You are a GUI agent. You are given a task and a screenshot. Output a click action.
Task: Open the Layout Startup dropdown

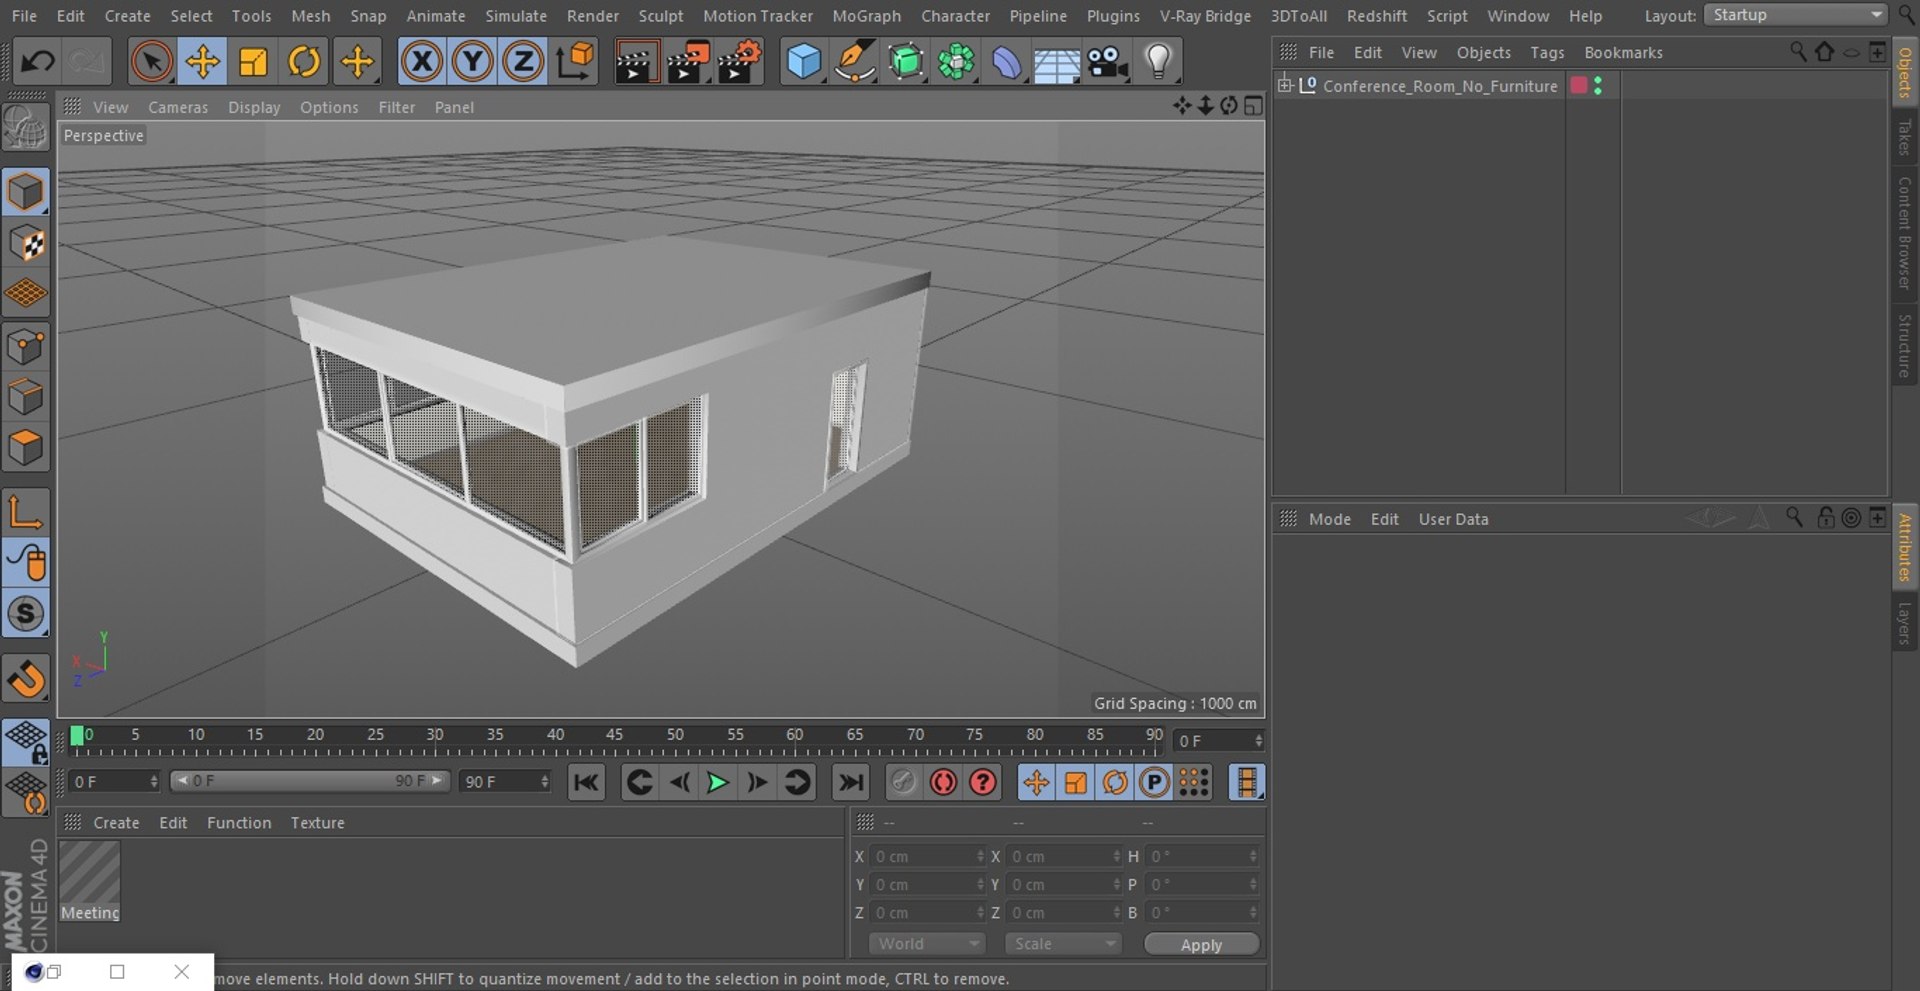pyautogui.click(x=1795, y=15)
